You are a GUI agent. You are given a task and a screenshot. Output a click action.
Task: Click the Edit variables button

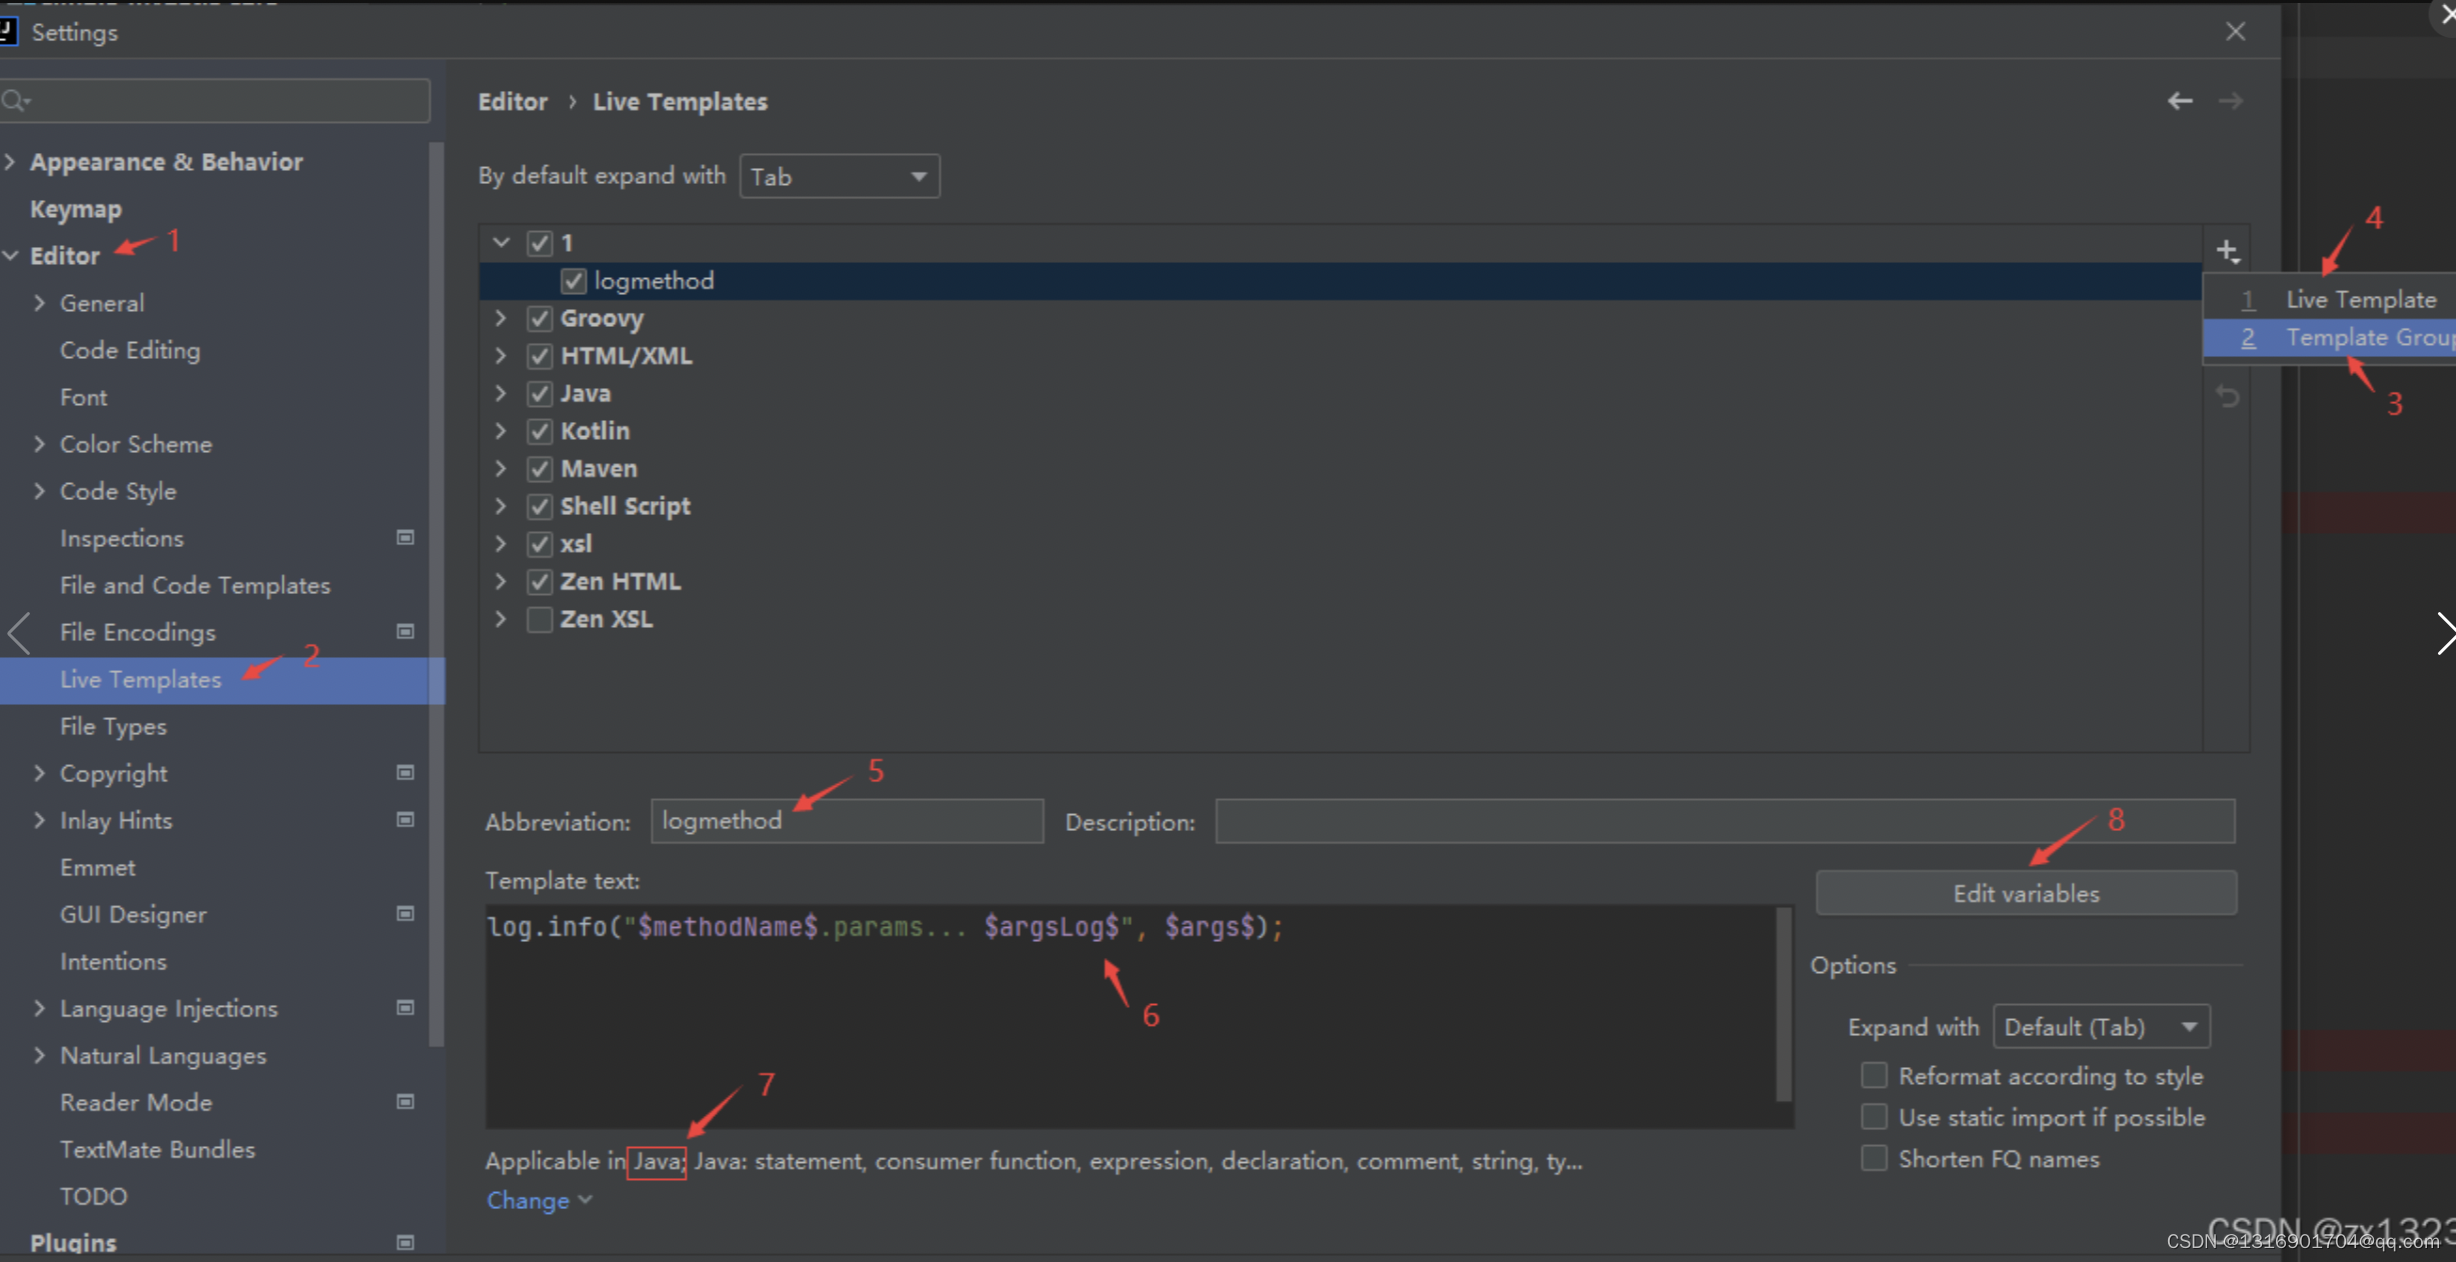coord(2025,893)
